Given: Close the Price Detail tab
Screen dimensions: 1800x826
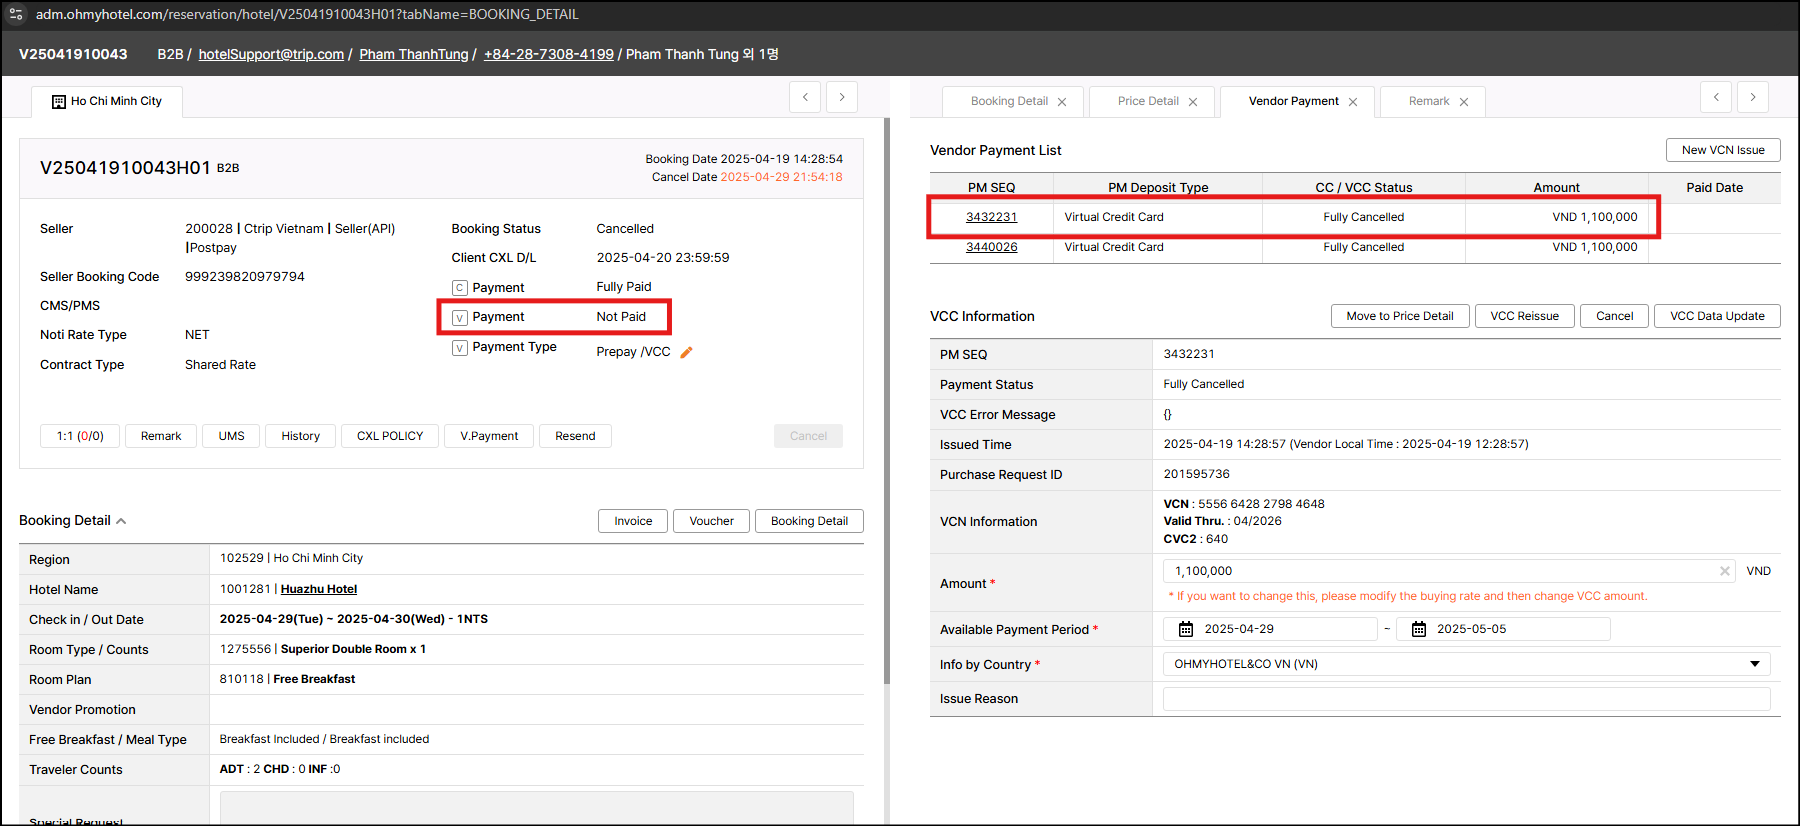Looking at the screenshot, I should coord(1193,102).
